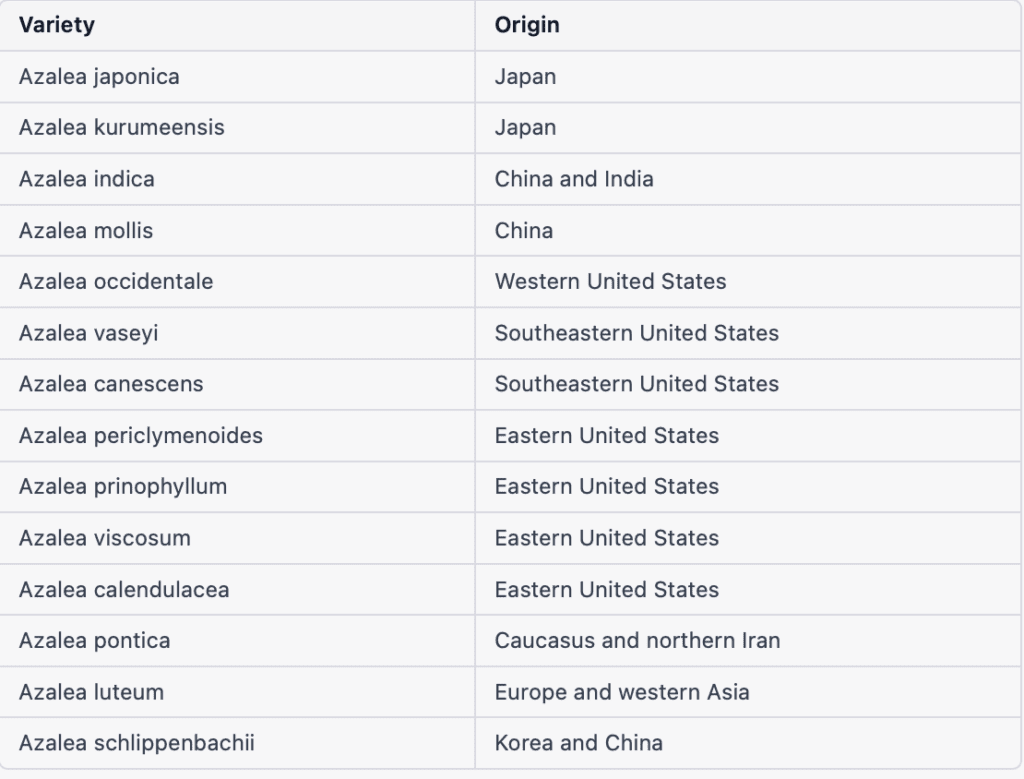Click the Variety column header
1024x779 pixels.
click(x=57, y=25)
